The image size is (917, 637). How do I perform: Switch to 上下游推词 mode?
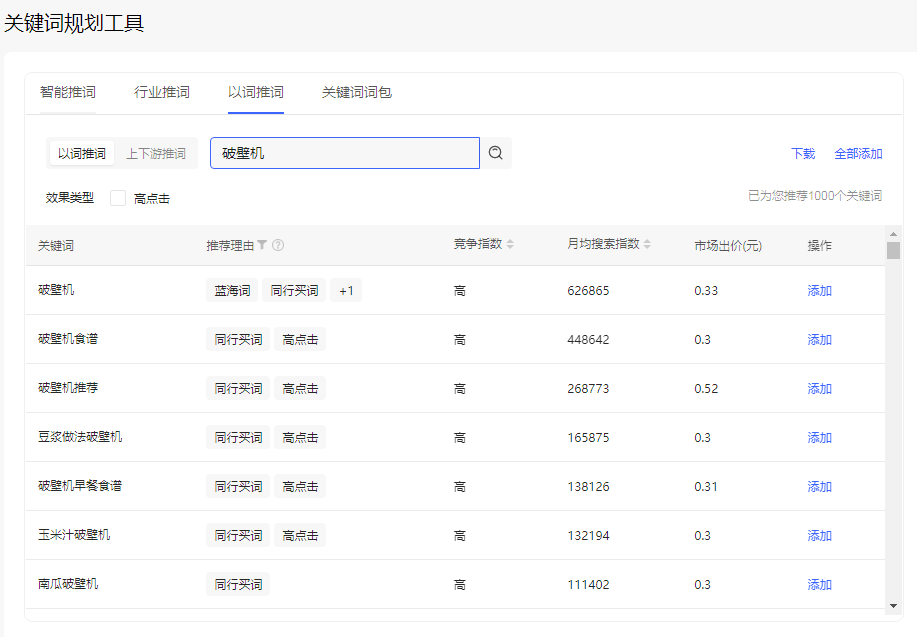[x=156, y=154]
